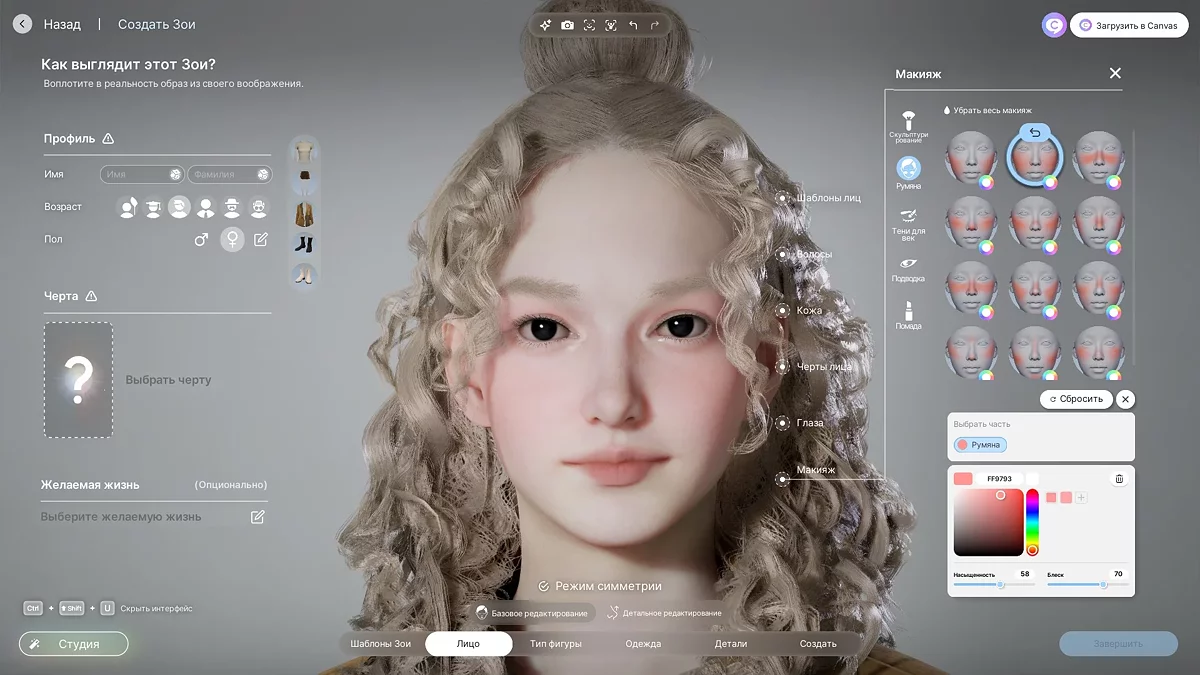The height and width of the screenshot is (675, 1200).
Task: Select the female gender symbol
Action: coord(232,240)
